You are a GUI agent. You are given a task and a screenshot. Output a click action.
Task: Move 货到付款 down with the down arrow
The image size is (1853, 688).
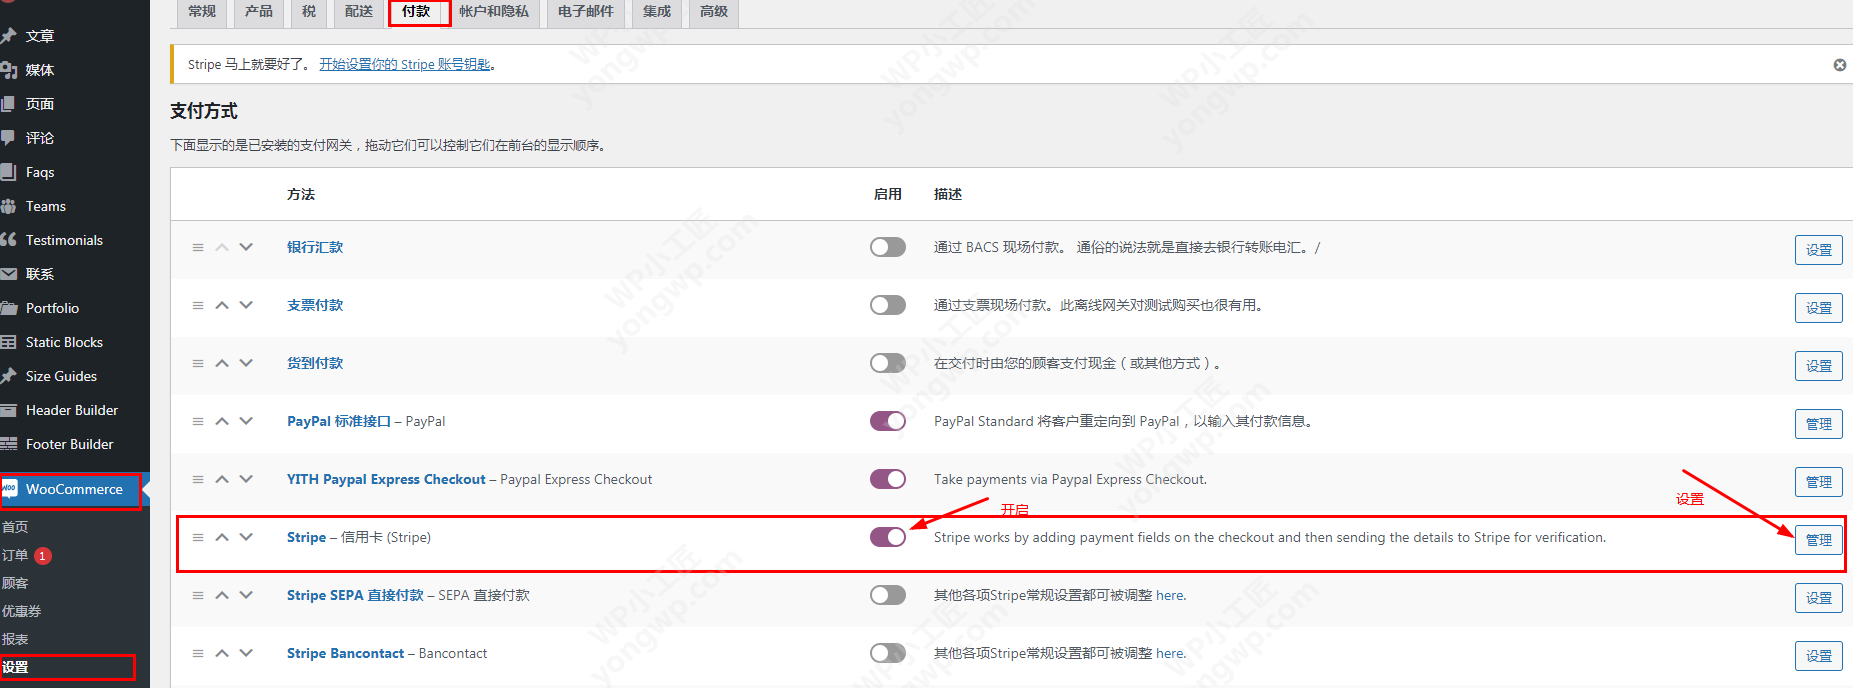[x=246, y=363]
